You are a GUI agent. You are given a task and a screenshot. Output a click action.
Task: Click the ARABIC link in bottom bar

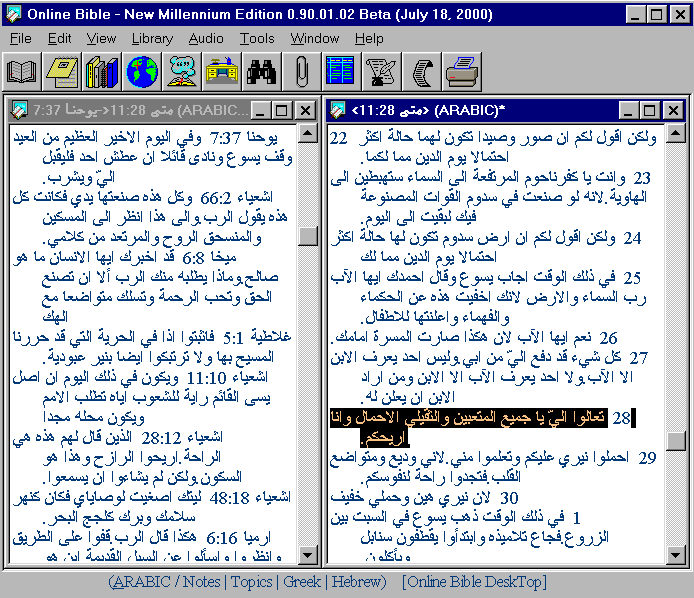[x=142, y=581]
